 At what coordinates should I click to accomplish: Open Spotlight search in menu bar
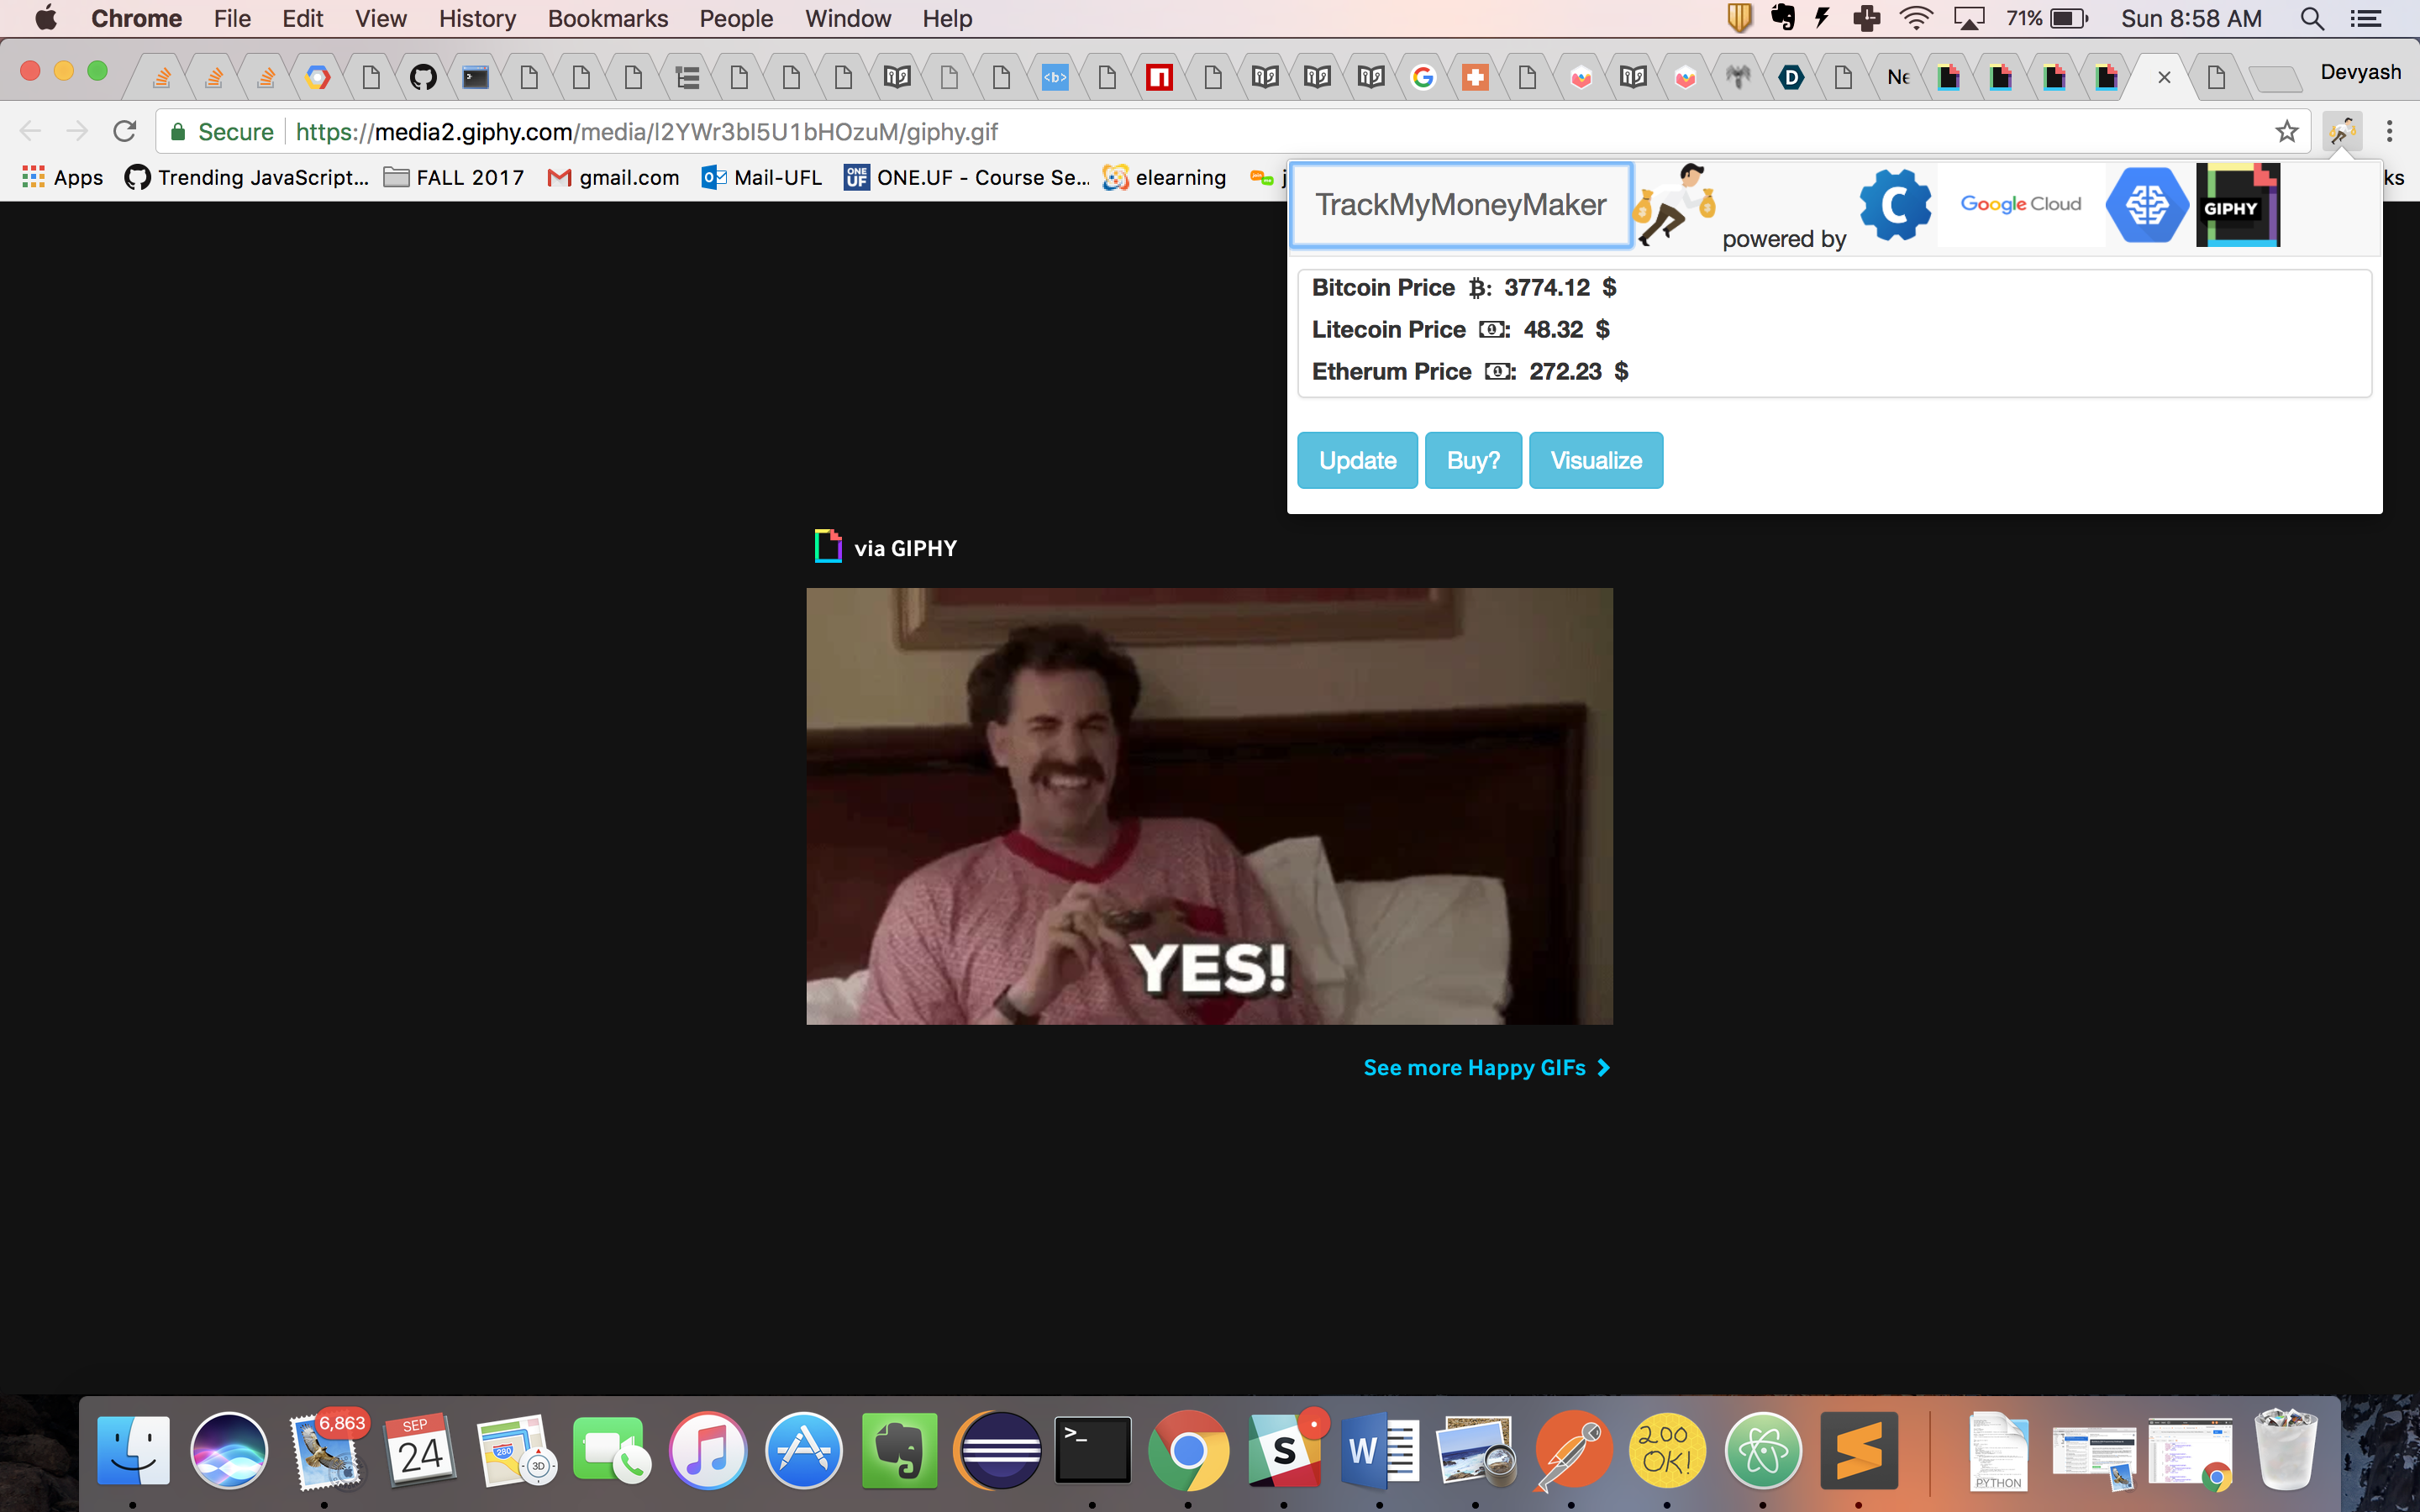[2311, 19]
